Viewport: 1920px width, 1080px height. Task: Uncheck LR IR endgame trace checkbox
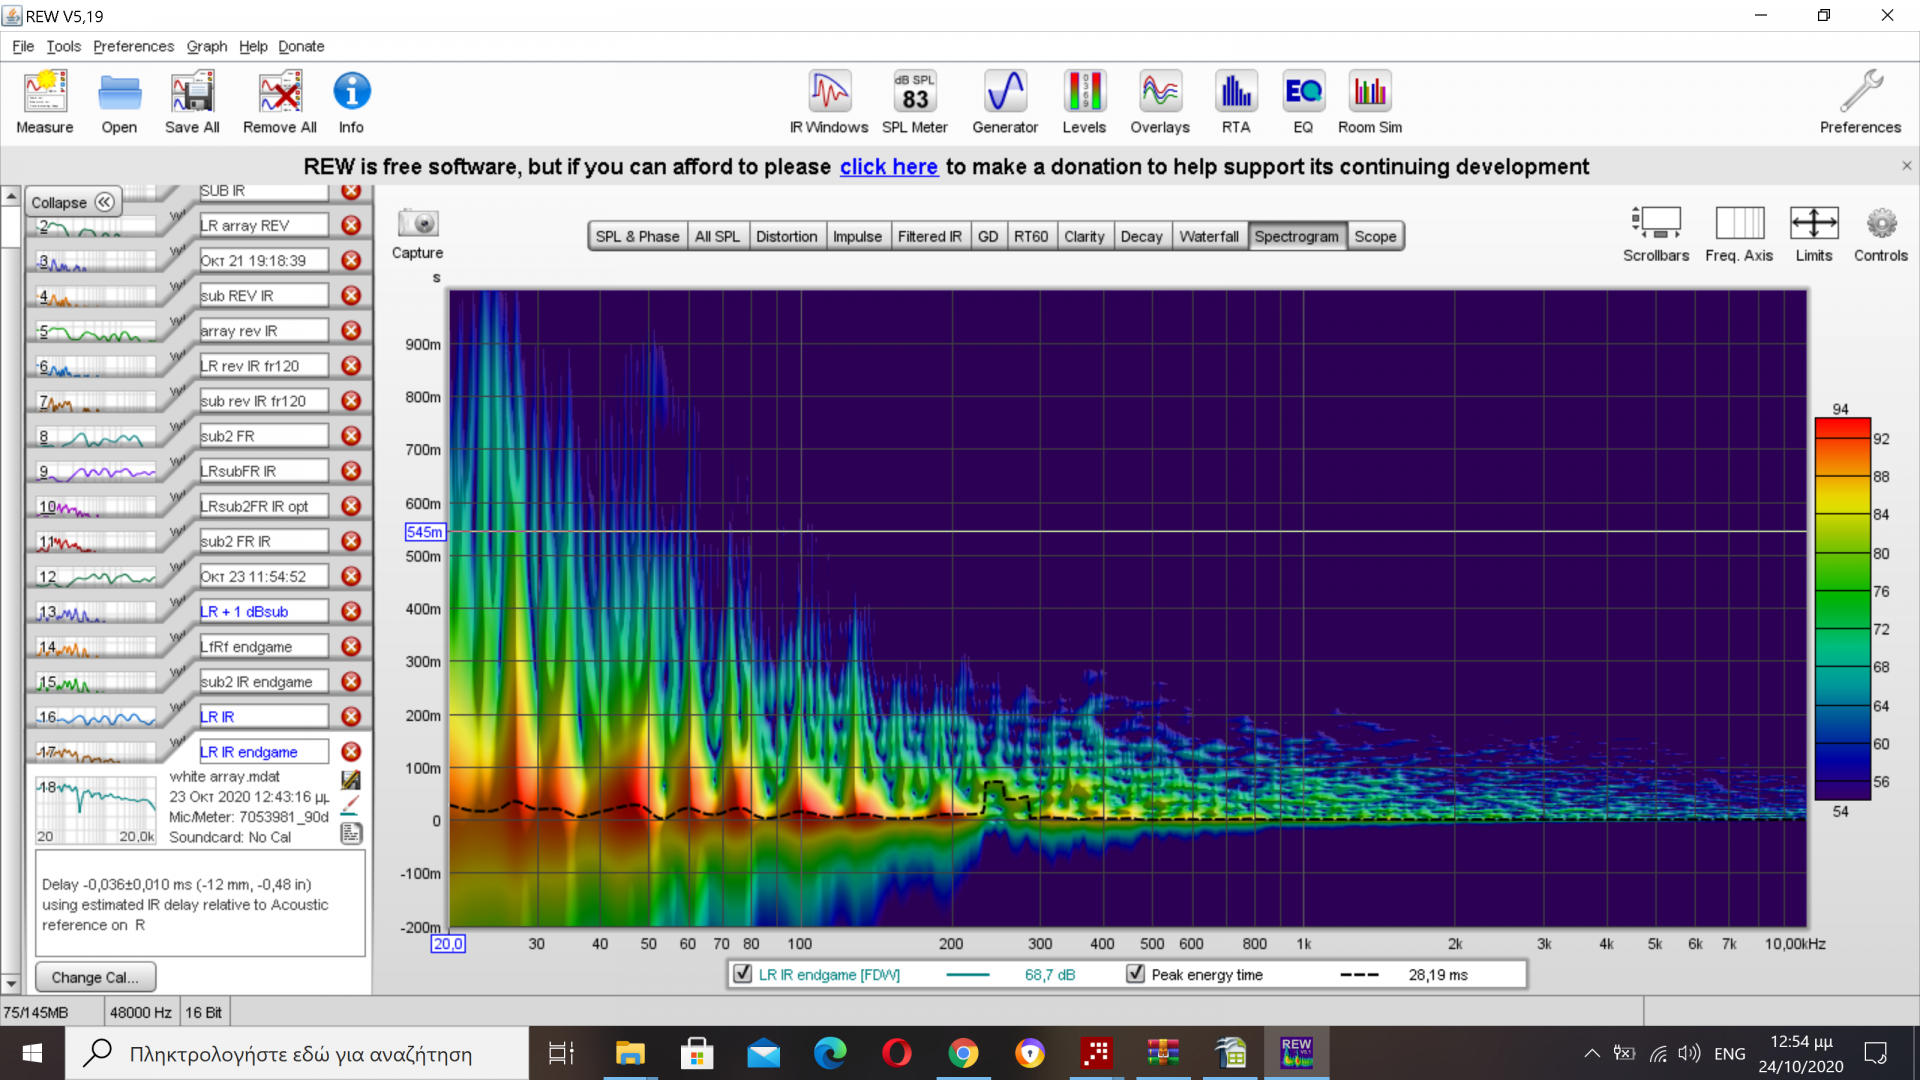(742, 974)
